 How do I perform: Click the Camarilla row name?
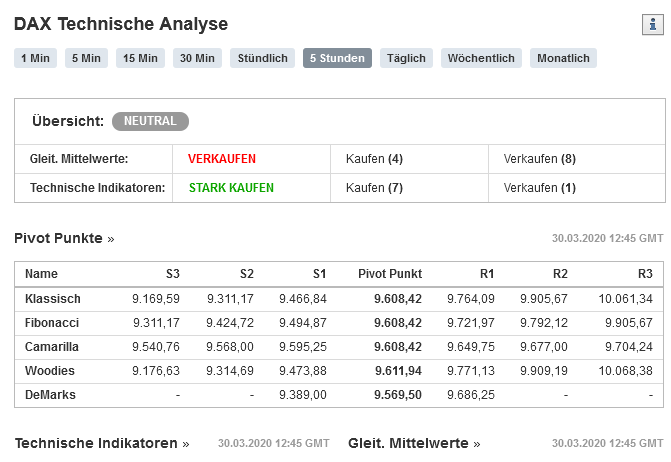52,346
